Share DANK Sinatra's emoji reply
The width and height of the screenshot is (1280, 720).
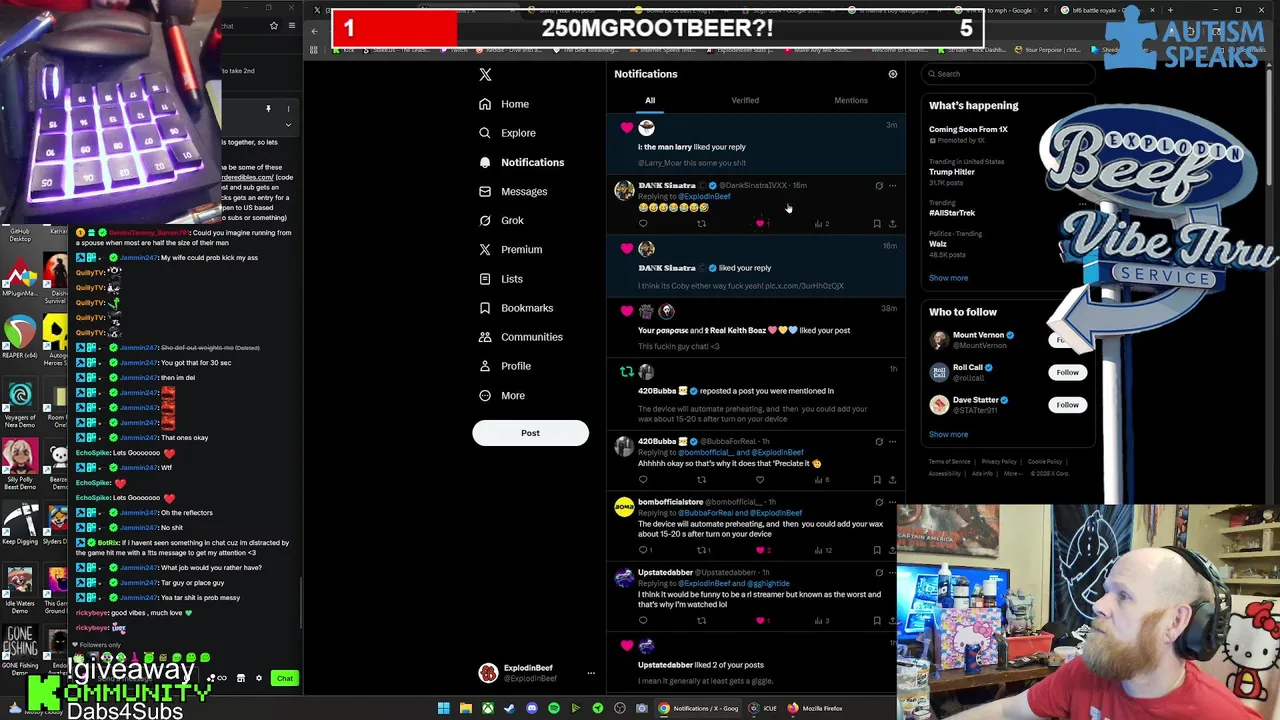(x=892, y=223)
